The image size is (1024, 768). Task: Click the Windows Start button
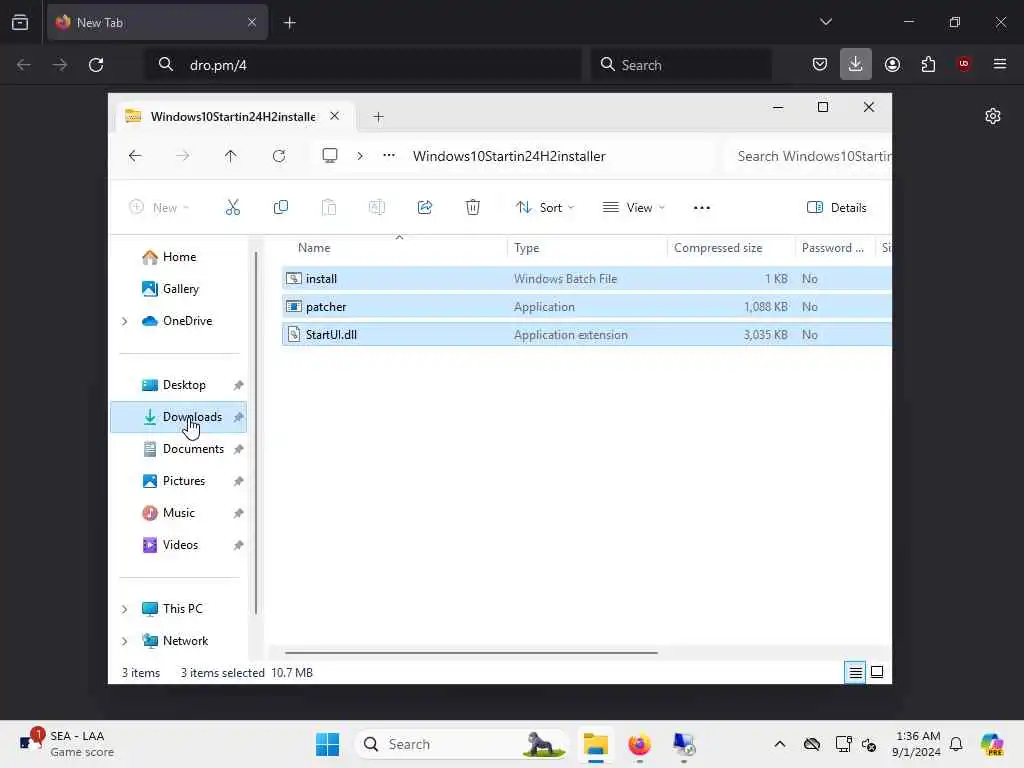[x=327, y=744]
